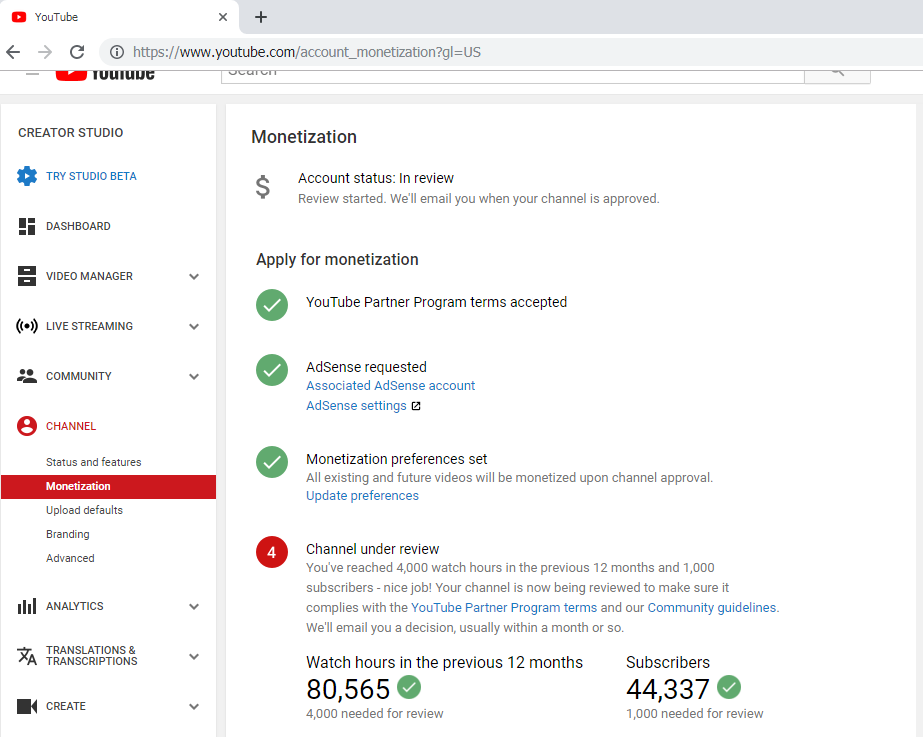
Task: Click the browser forward arrow
Action: [x=45, y=52]
